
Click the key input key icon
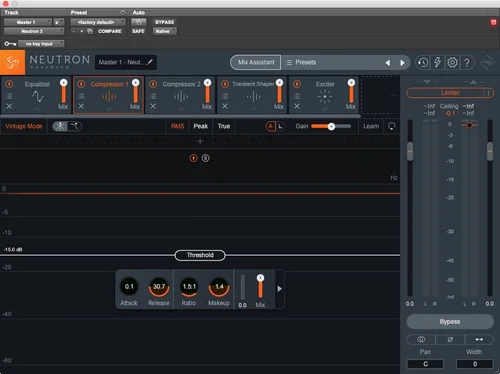coord(10,44)
